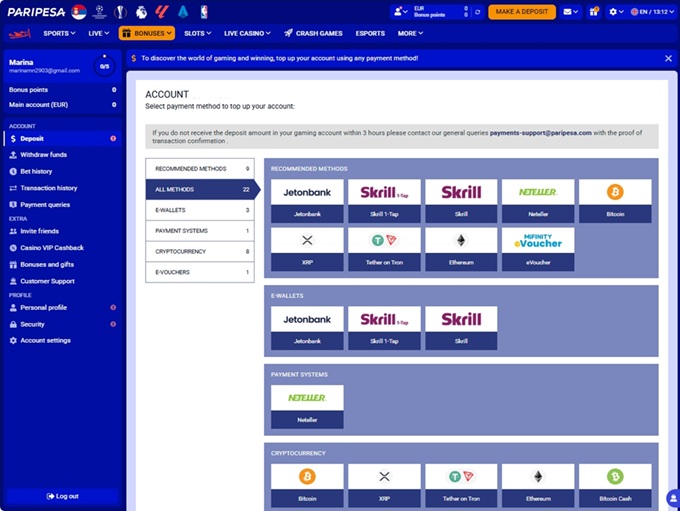Click the messages envelope icon
The image size is (680, 511).
click(x=568, y=12)
